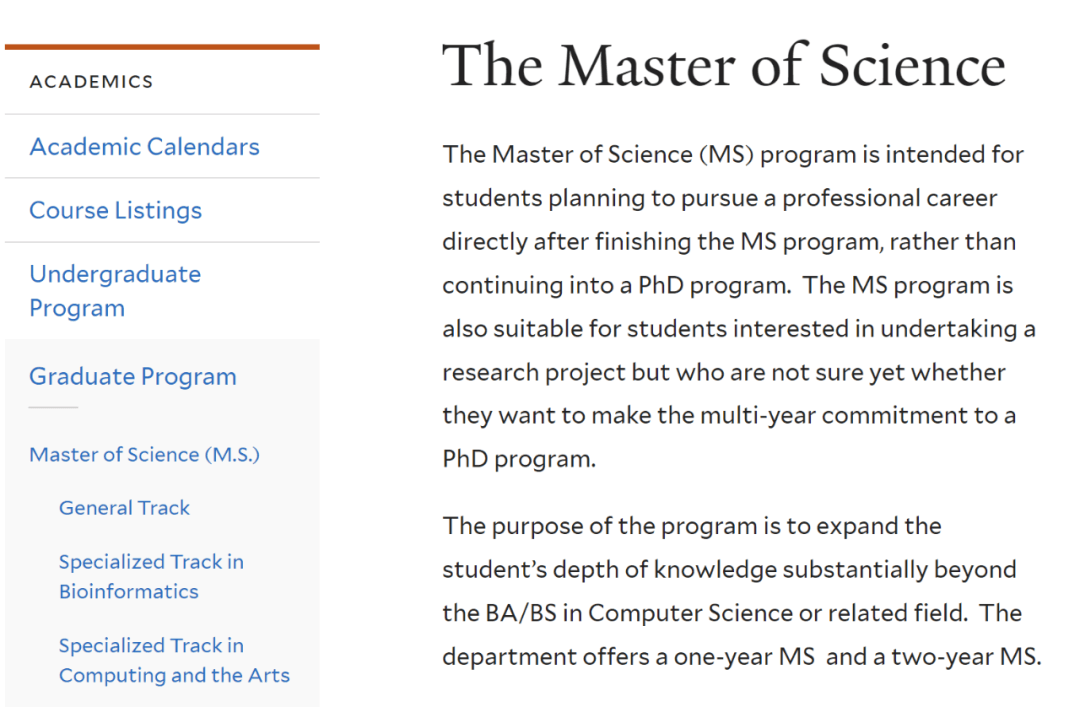Click the words 'professional career' in first paragraph
Viewport: 1080px width, 707px height.
click(889, 198)
